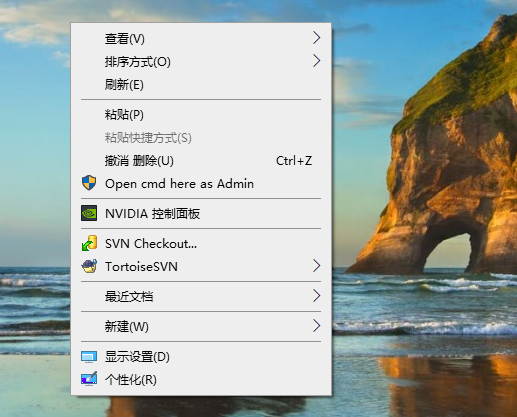The height and width of the screenshot is (417, 517).
Task: Expand the 排序方式(O) submenu arrow
Action: (x=316, y=61)
